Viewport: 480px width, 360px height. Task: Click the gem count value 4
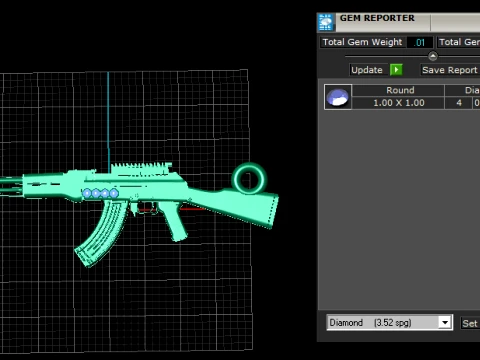click(459, 103)
